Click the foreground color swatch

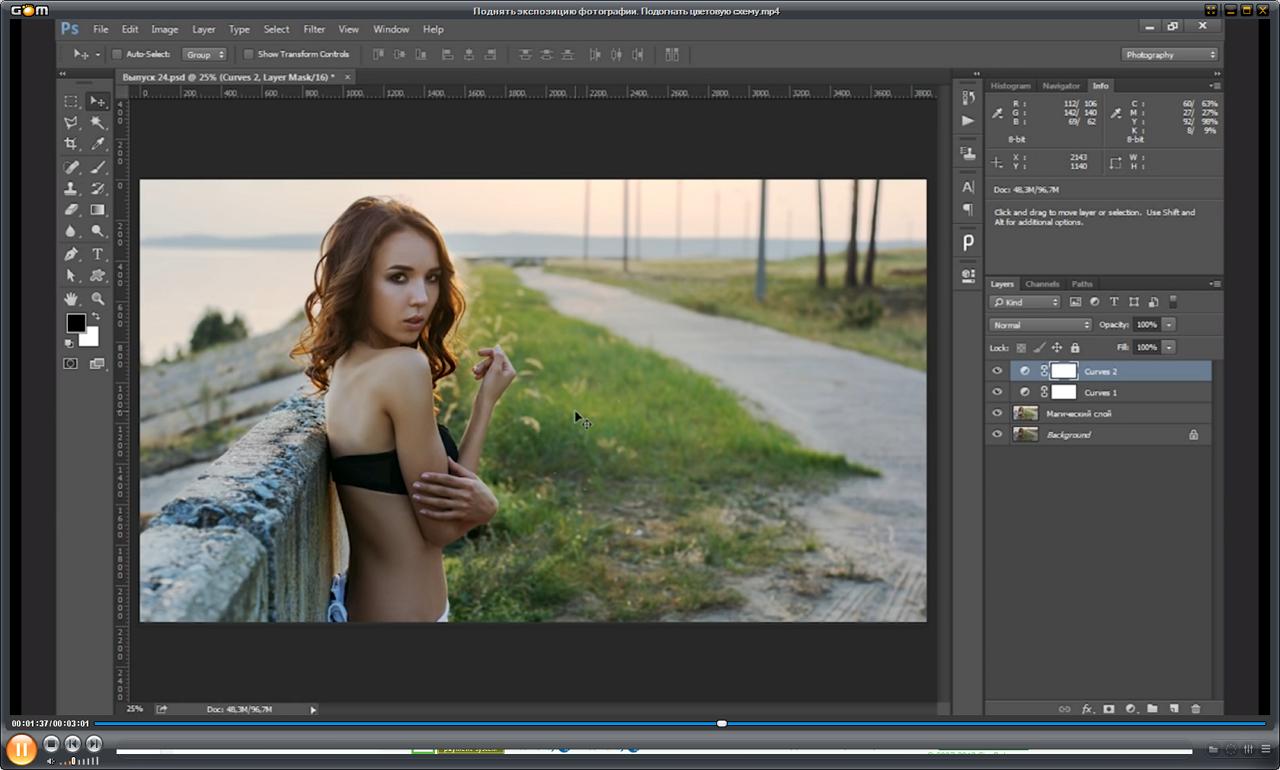76,323
